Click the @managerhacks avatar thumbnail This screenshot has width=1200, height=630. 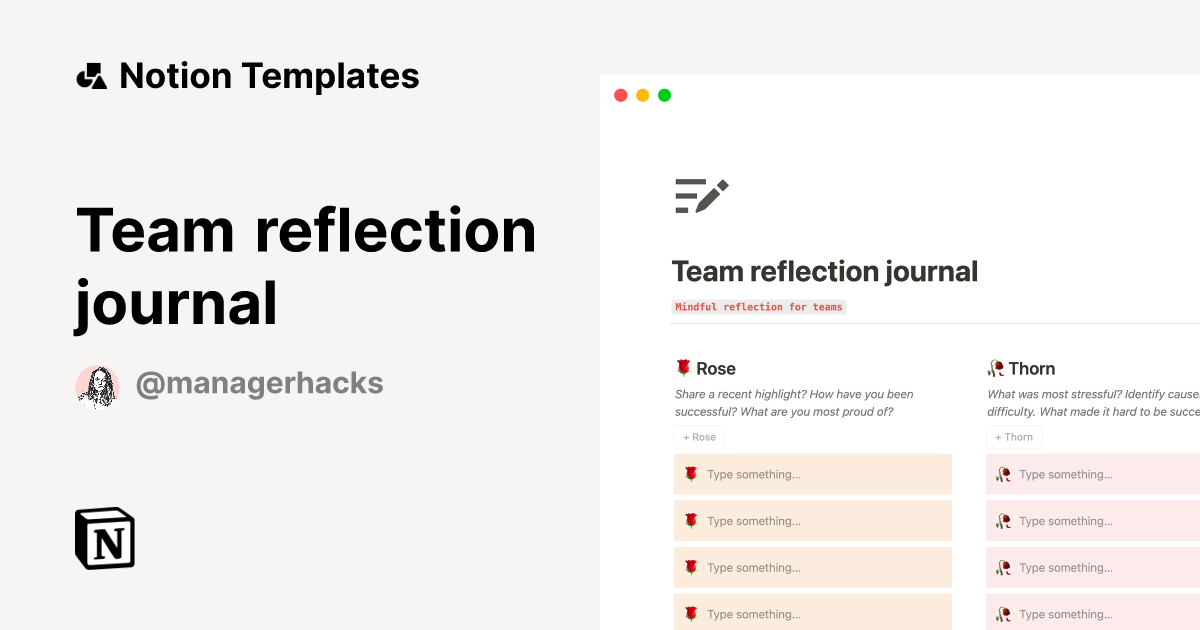pos(97,383)
